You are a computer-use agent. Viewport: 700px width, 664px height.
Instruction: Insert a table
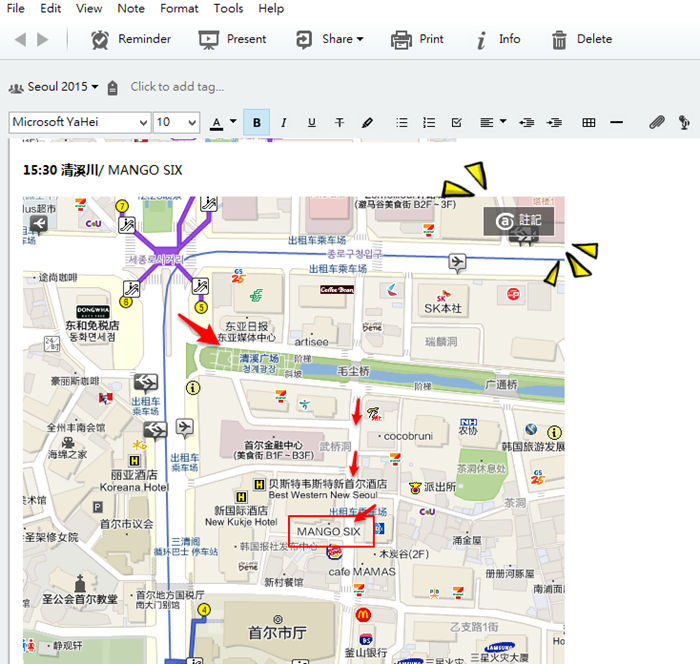click(x=589, y=122)
